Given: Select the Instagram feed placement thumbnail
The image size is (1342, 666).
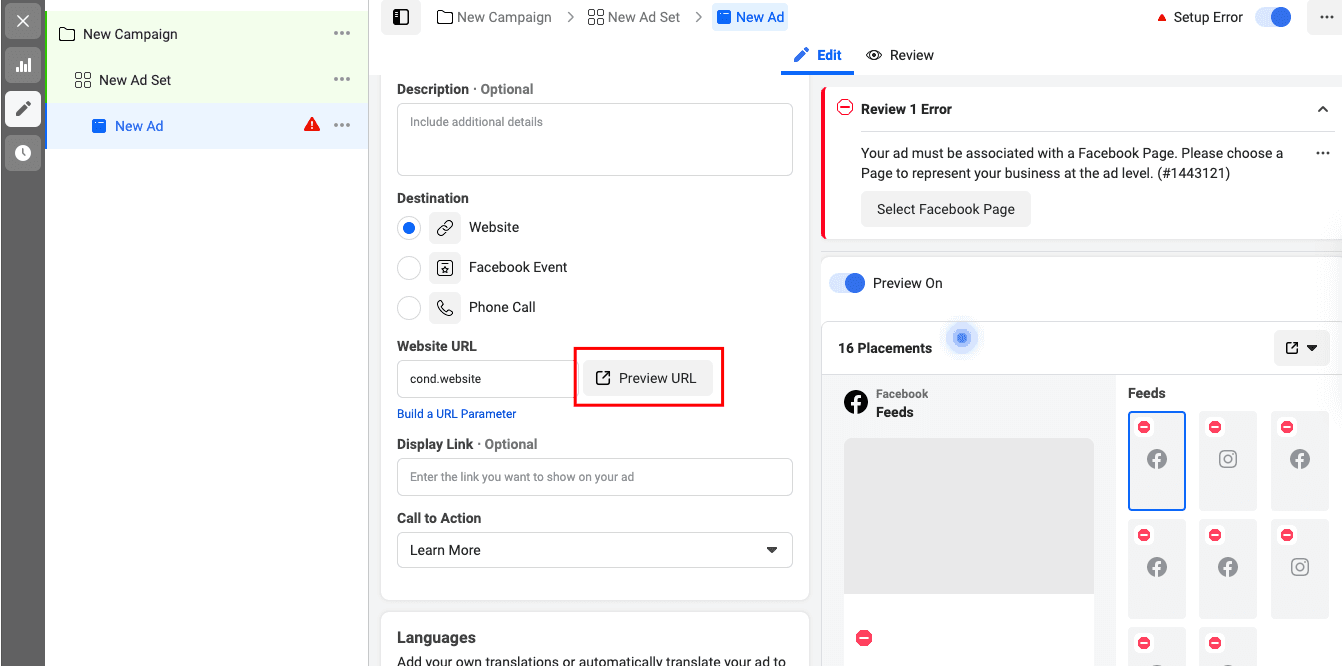Looking at the screenshot, I should 1228,460.
